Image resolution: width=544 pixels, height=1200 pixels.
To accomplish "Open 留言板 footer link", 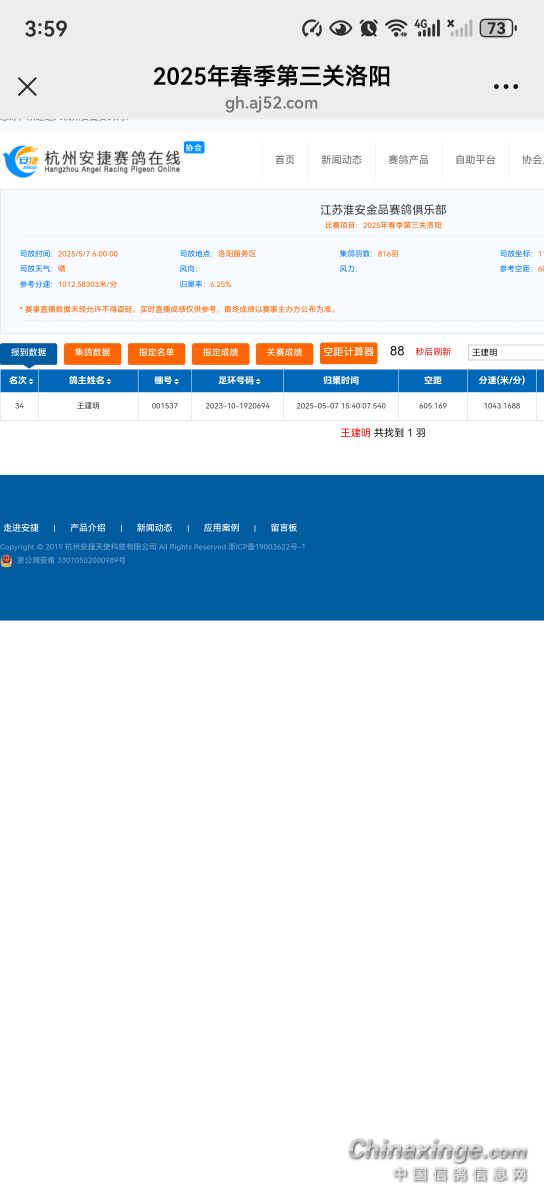I will pos(284,528).
